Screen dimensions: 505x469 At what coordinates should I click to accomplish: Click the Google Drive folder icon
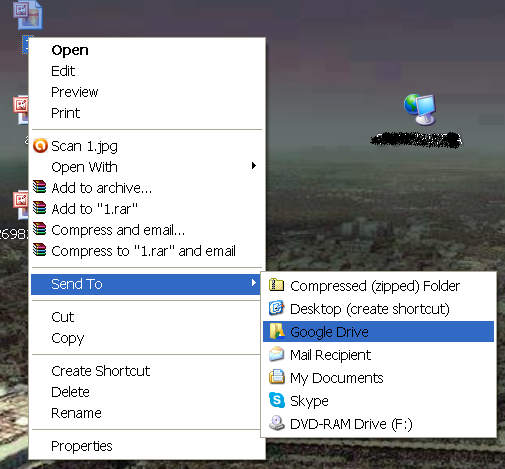point(277,331)
